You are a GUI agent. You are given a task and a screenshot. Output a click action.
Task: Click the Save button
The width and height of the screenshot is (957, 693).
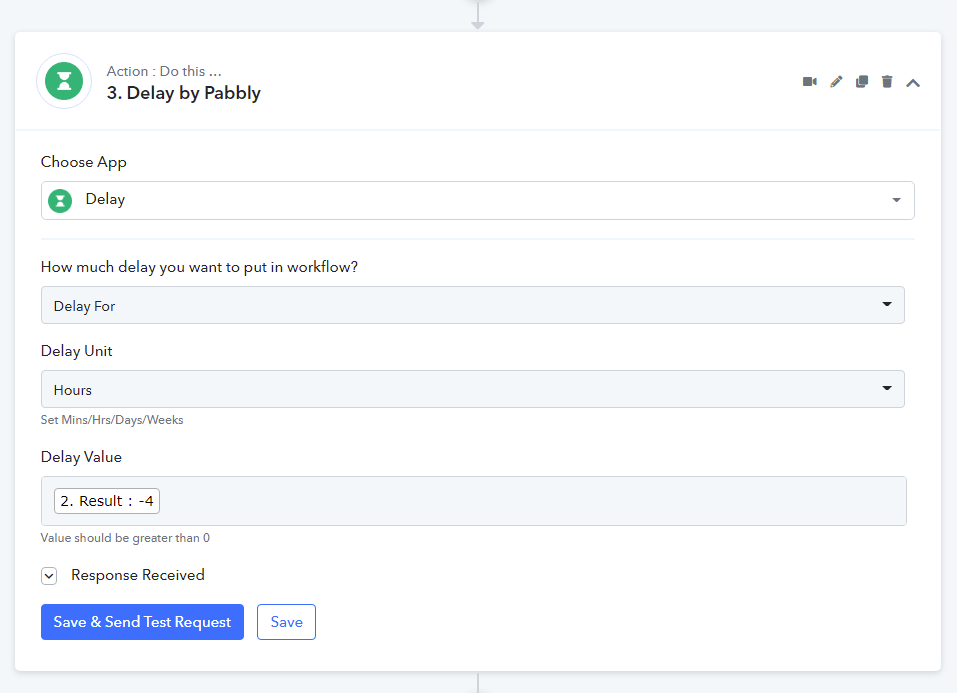pyautogui.click(x=286, y=622)
